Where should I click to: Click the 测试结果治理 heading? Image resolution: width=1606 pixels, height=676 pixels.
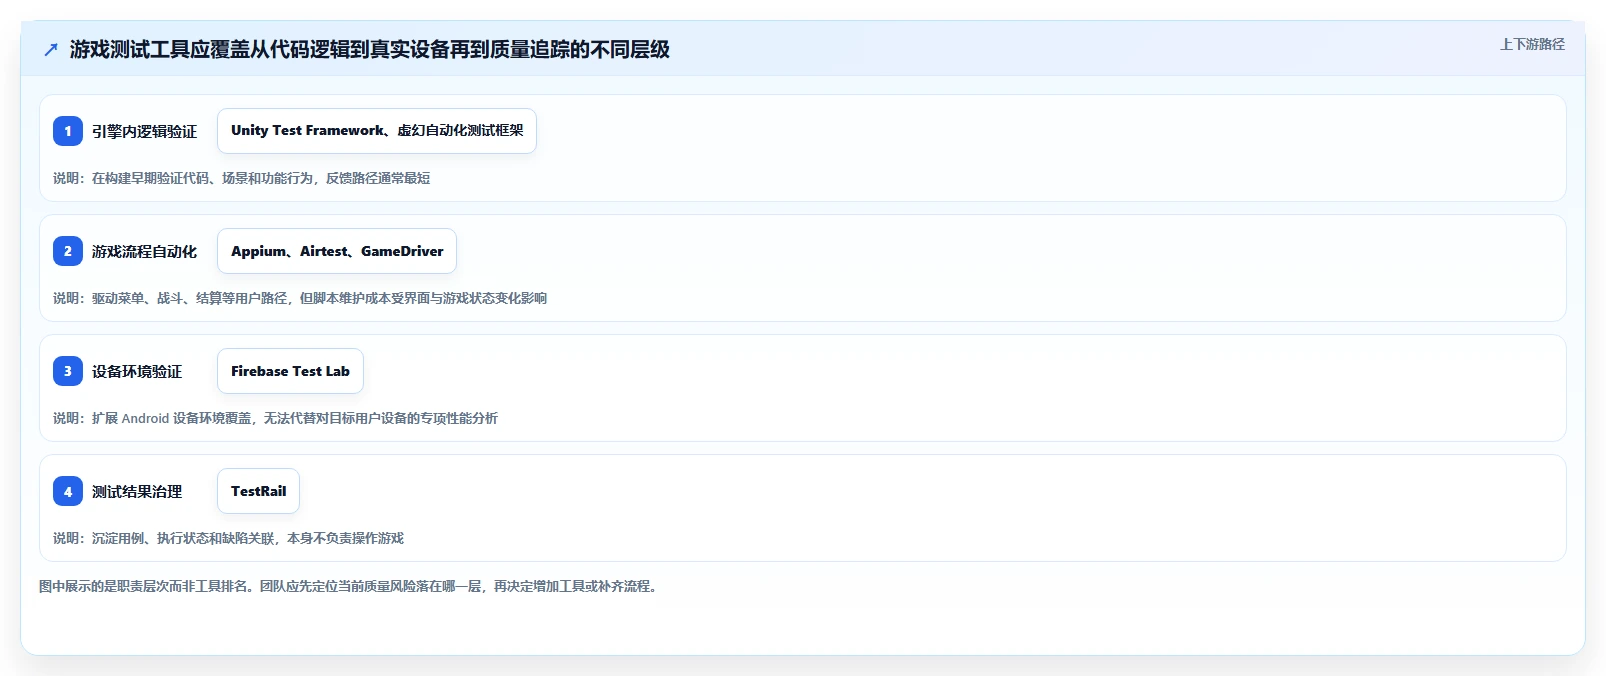(x=137, y=491)
